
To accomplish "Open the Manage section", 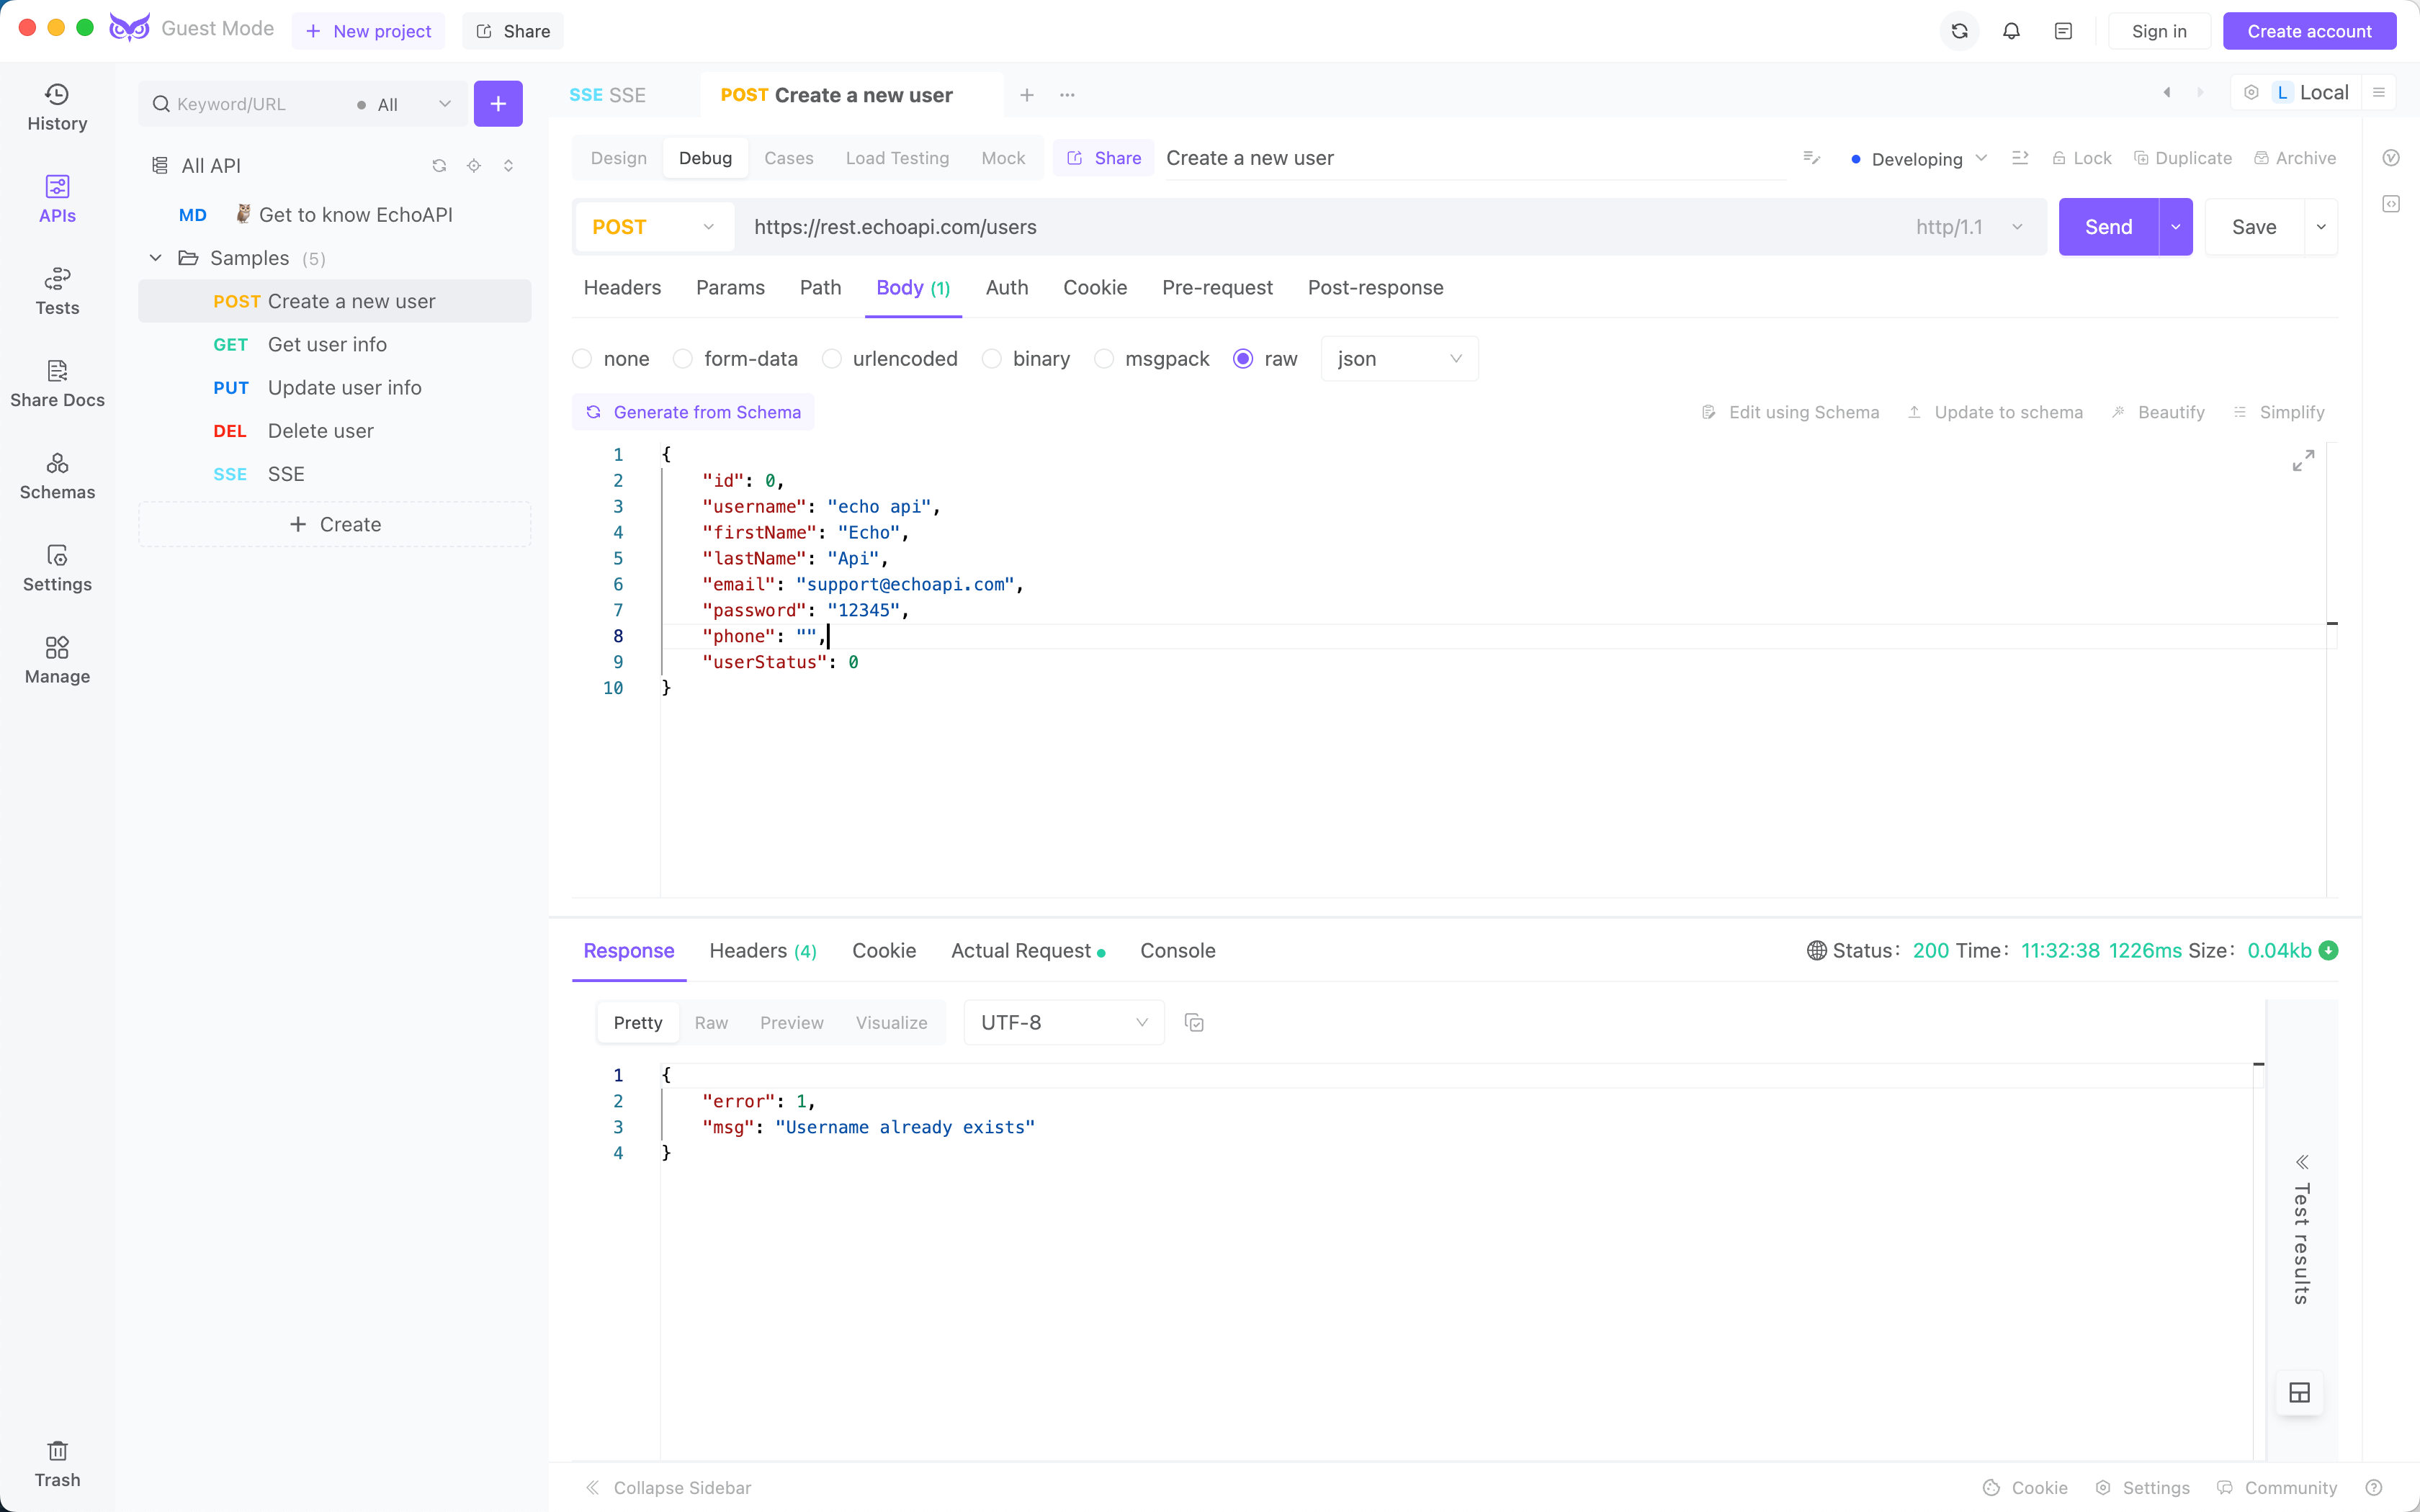I will point(57,660).
